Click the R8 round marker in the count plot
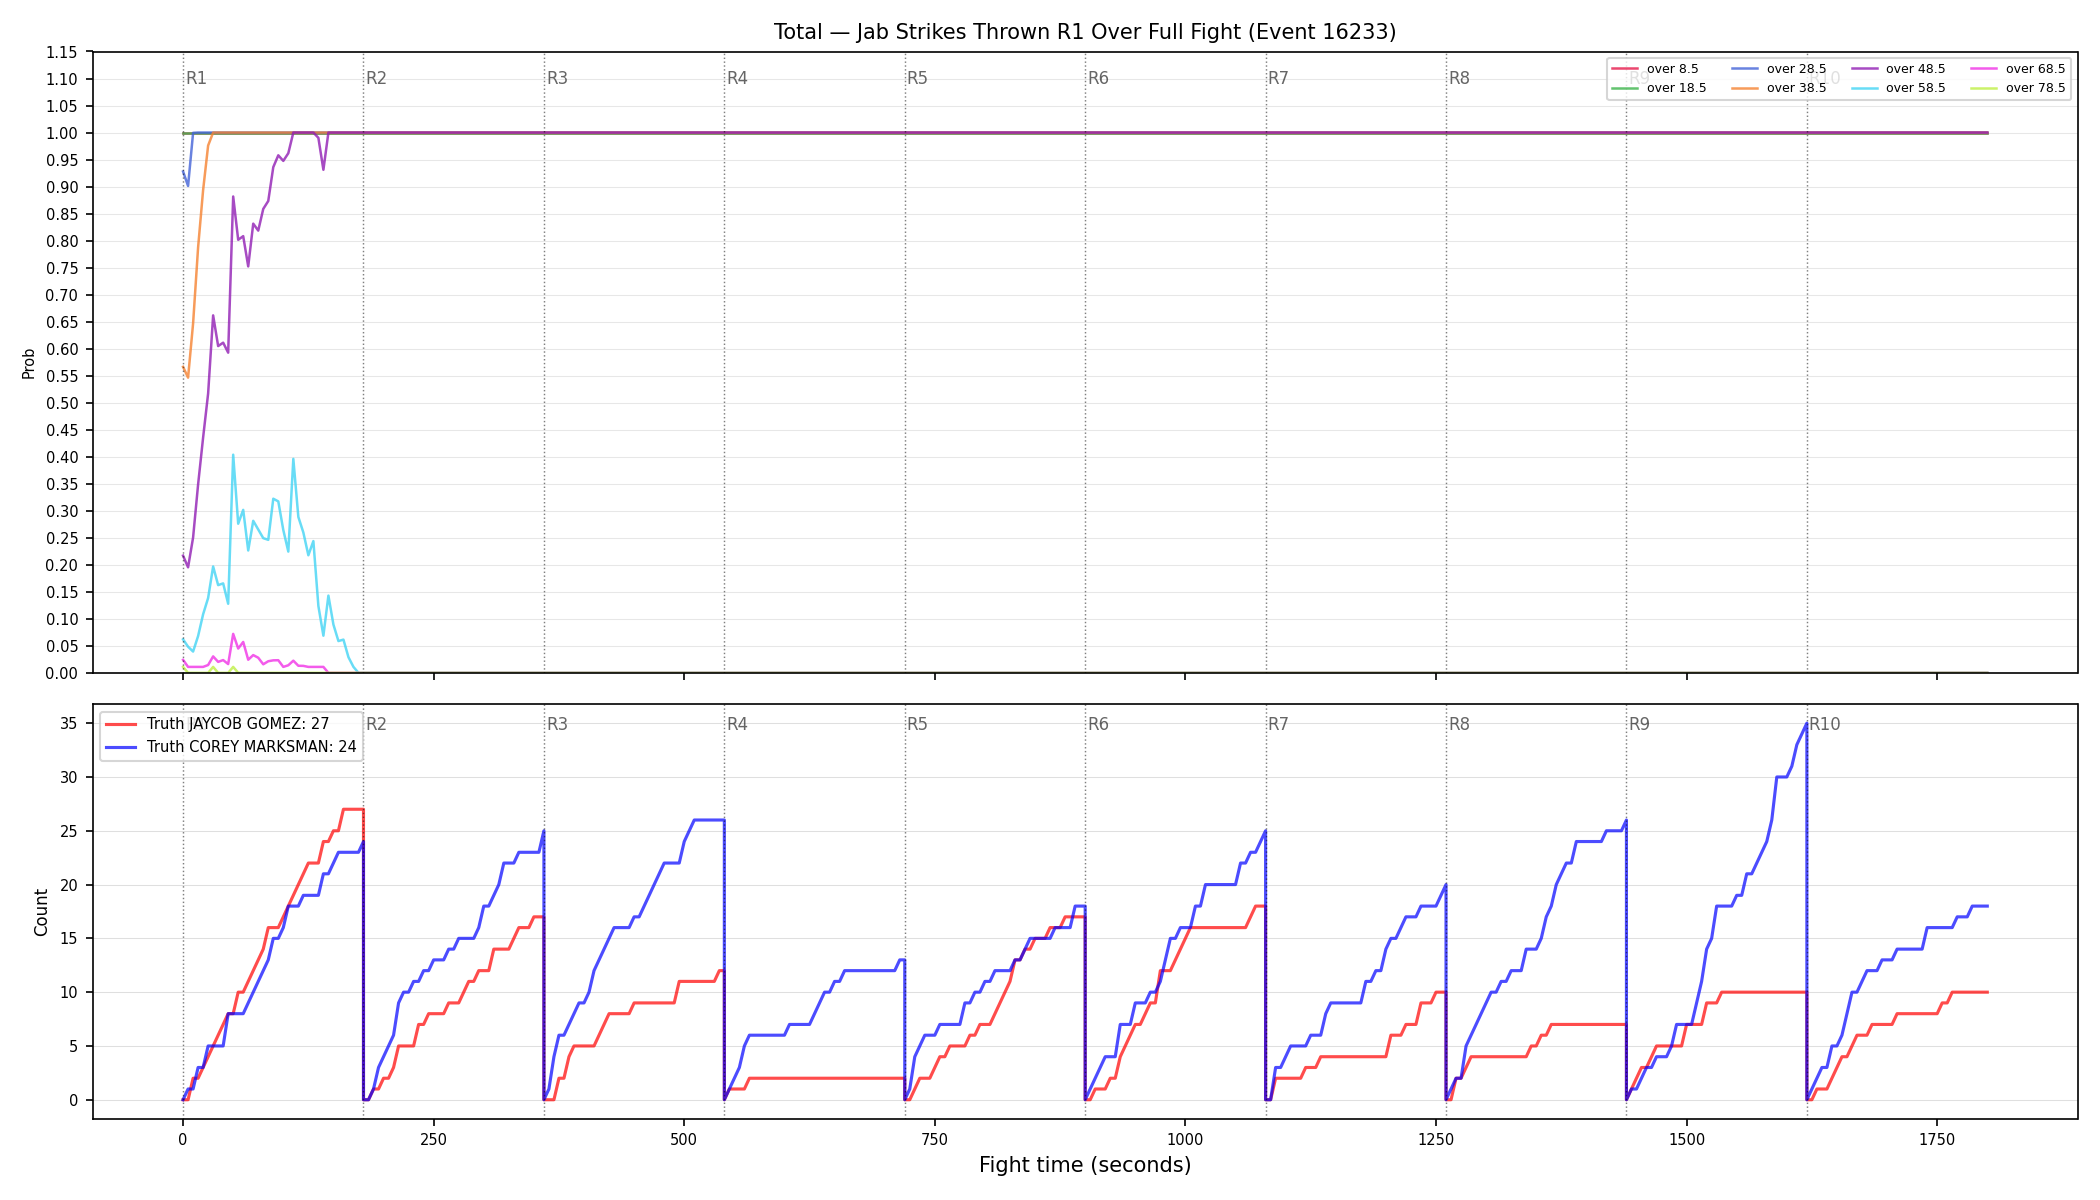 (1459, 724)
